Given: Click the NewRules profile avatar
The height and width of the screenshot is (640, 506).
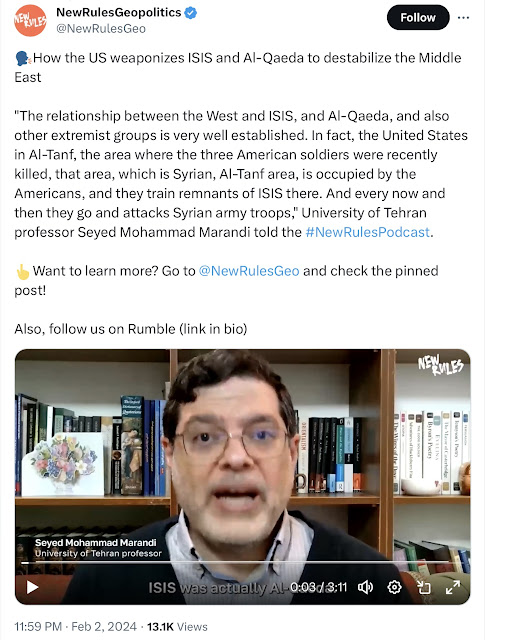Looking at the screenshot, I should 30,20.
